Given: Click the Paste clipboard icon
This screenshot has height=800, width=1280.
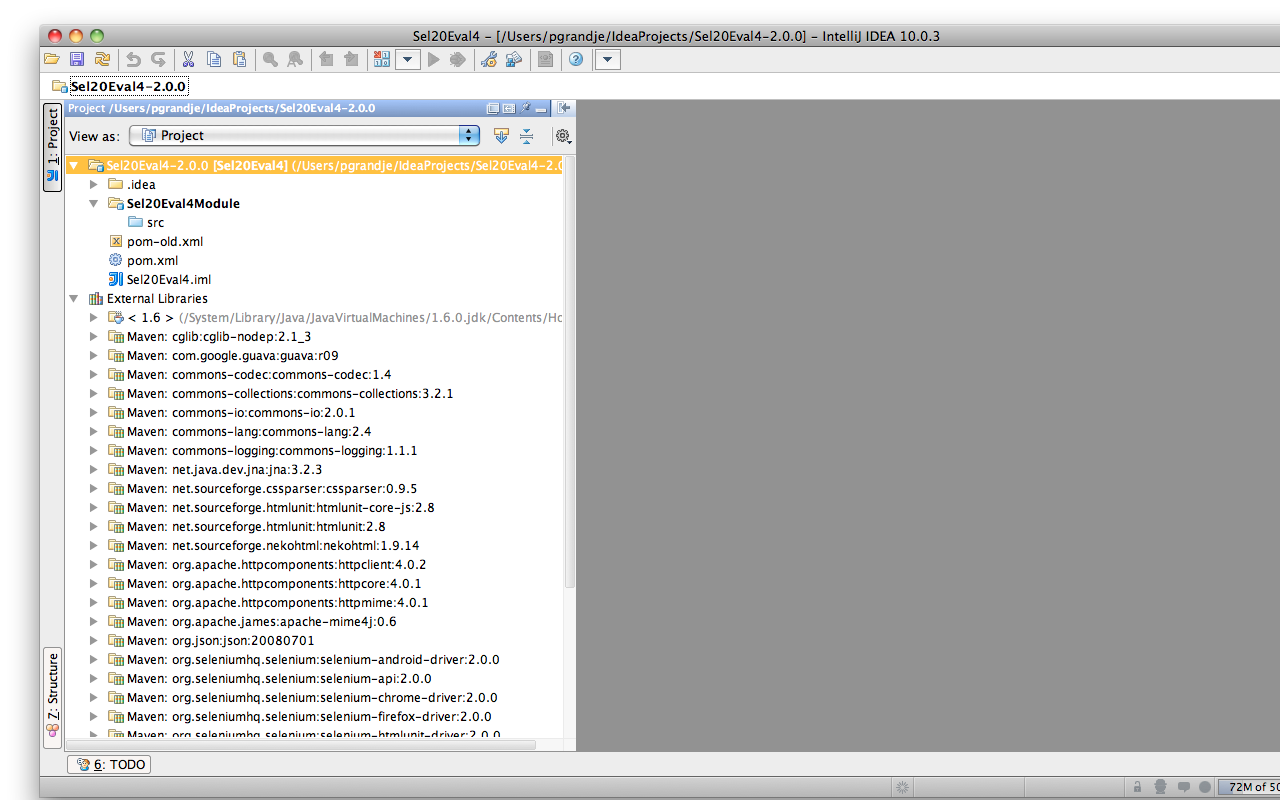Looking at the screenshot, I should click(239, 60).
